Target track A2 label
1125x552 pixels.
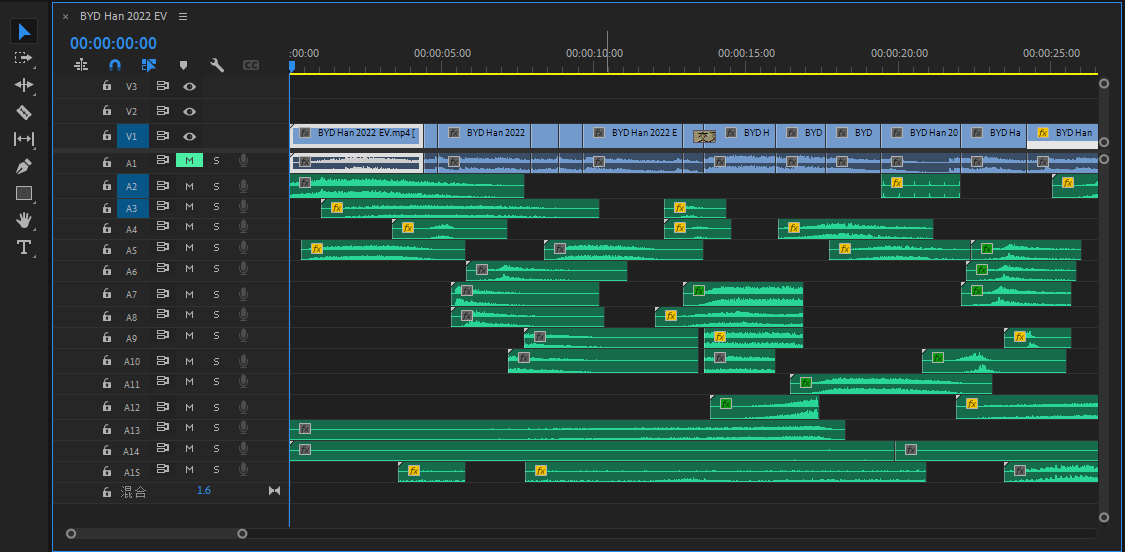133,187
